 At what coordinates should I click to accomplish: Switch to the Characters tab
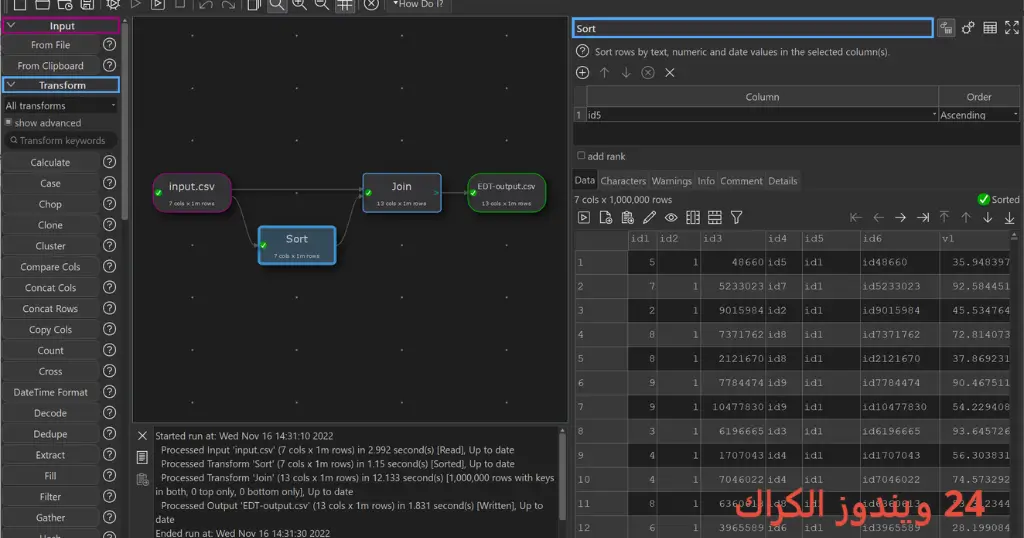click(623, 181)
